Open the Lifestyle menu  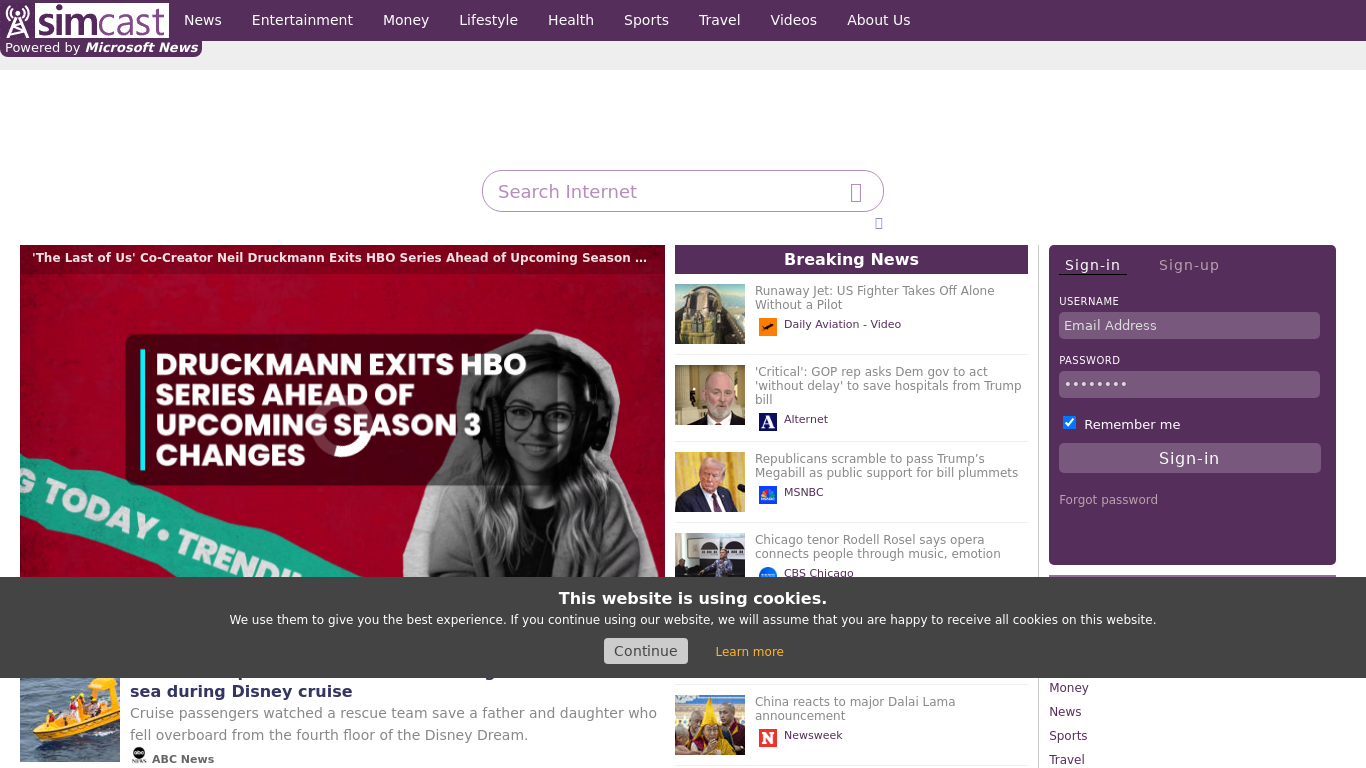click(488, 20)
